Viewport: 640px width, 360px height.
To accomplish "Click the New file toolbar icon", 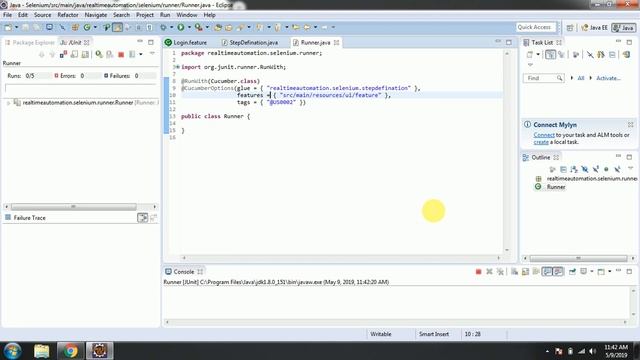I will coord(8,27).
